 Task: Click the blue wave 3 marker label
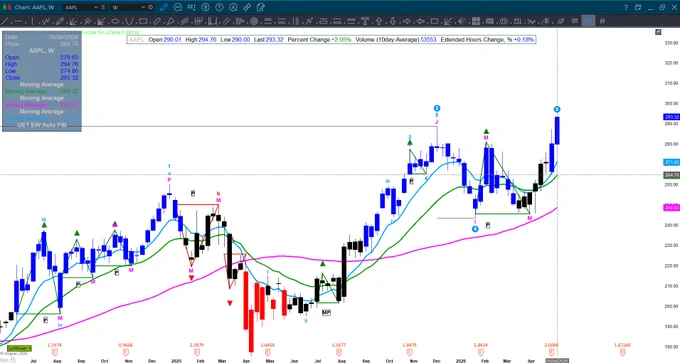(437, 108)
